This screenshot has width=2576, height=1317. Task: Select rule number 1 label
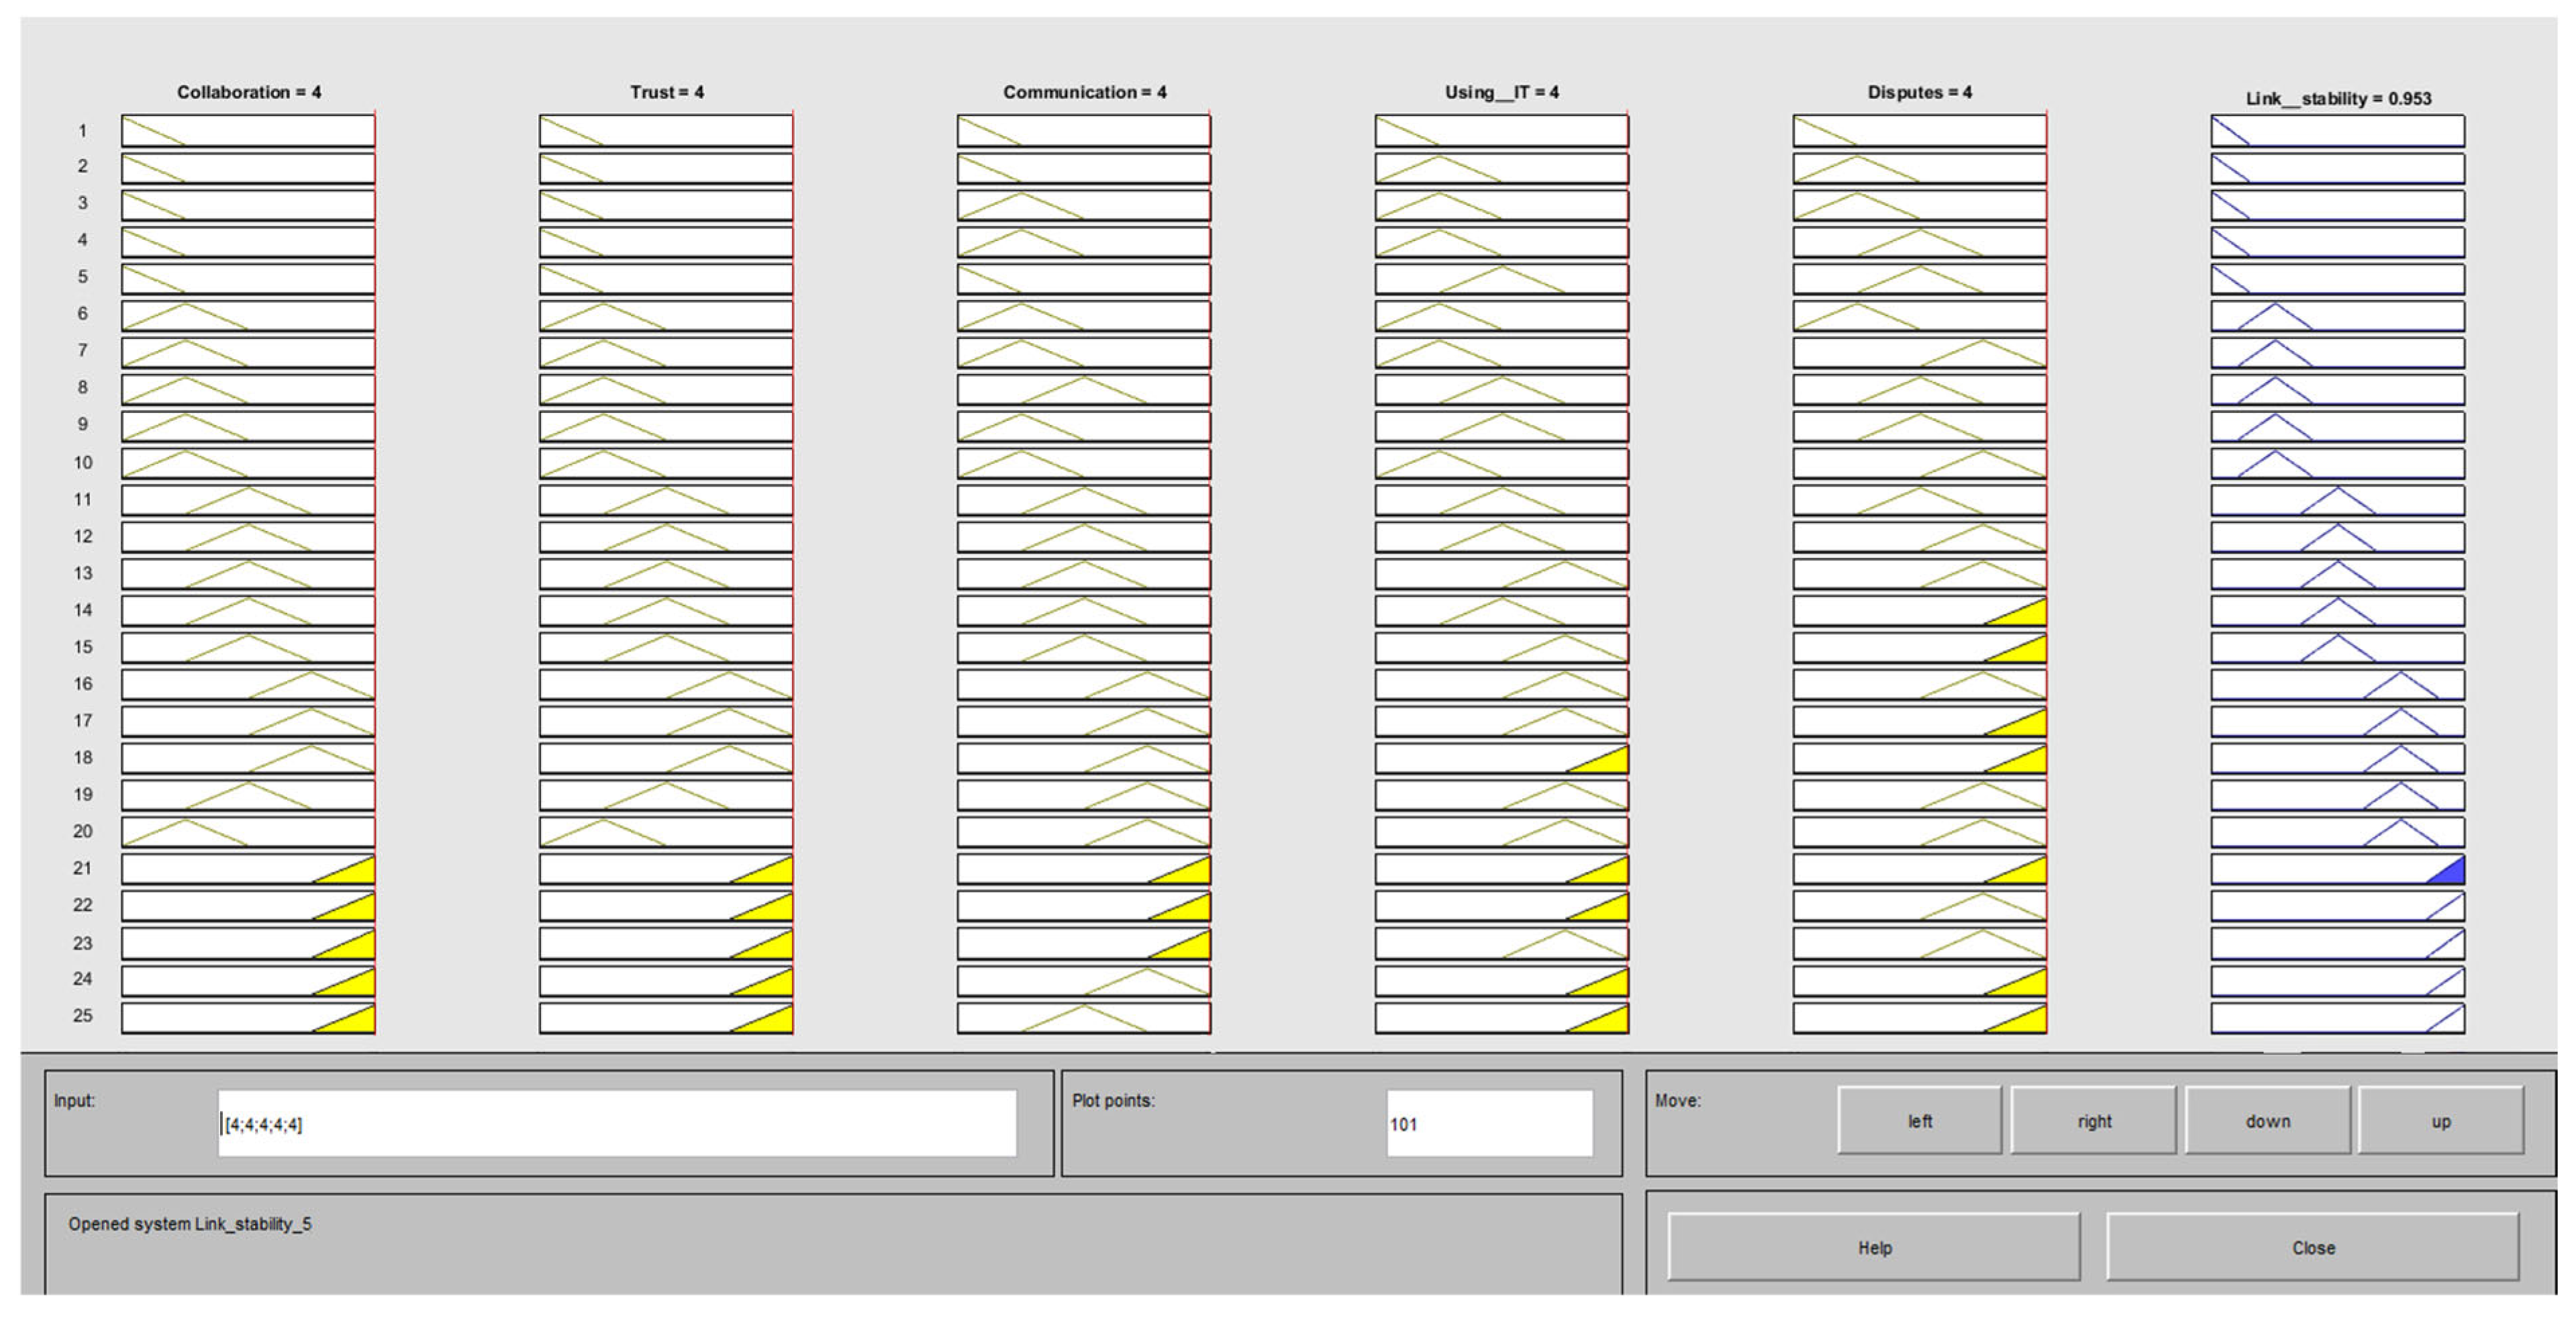(x=82, y=131)
